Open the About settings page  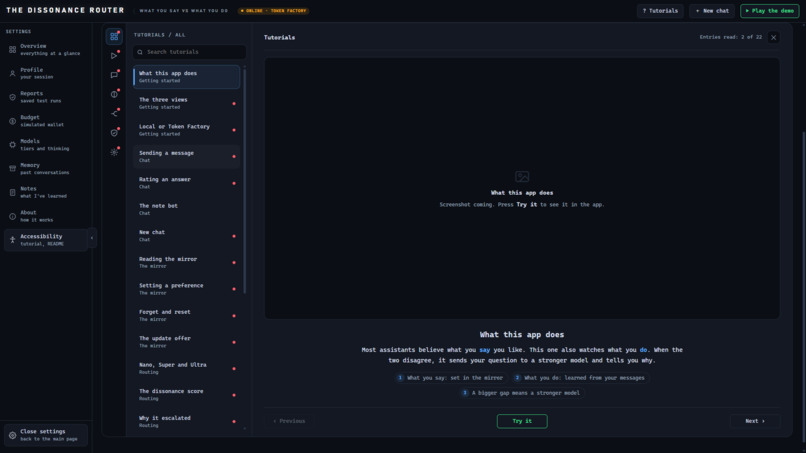pyautogui.click(x=46, y=216)
